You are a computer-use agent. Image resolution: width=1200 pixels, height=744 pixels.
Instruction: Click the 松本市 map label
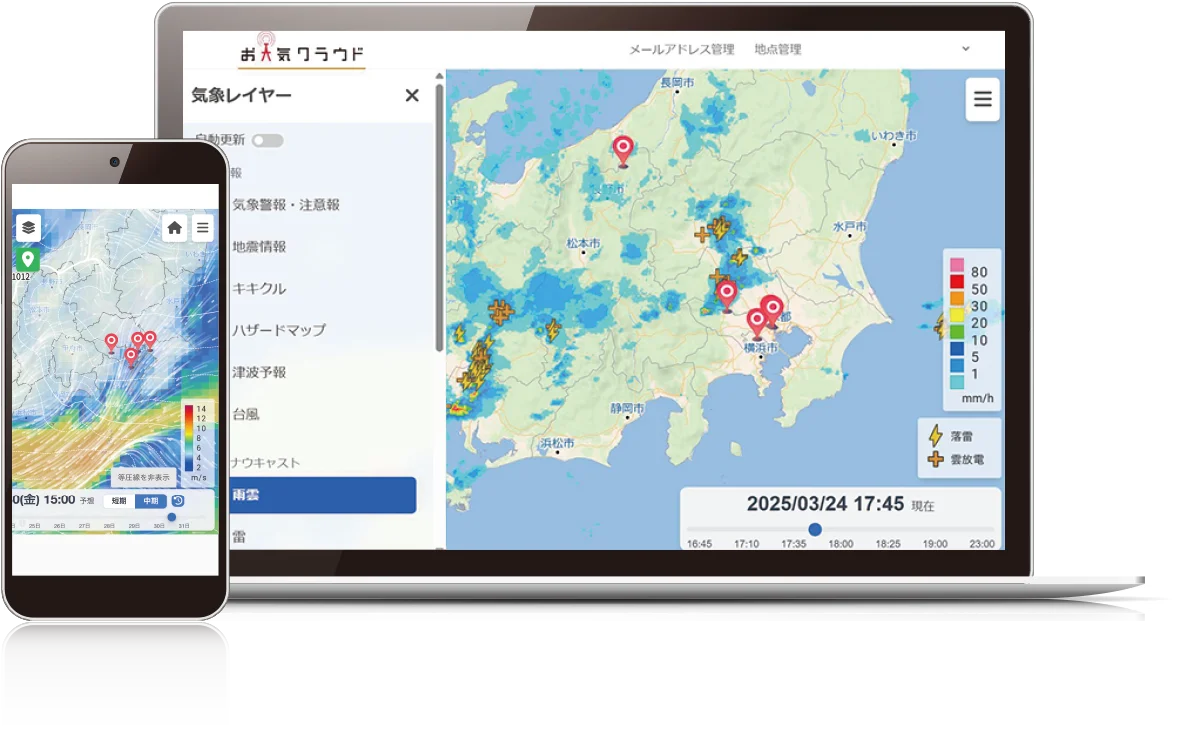click(582, 243)
